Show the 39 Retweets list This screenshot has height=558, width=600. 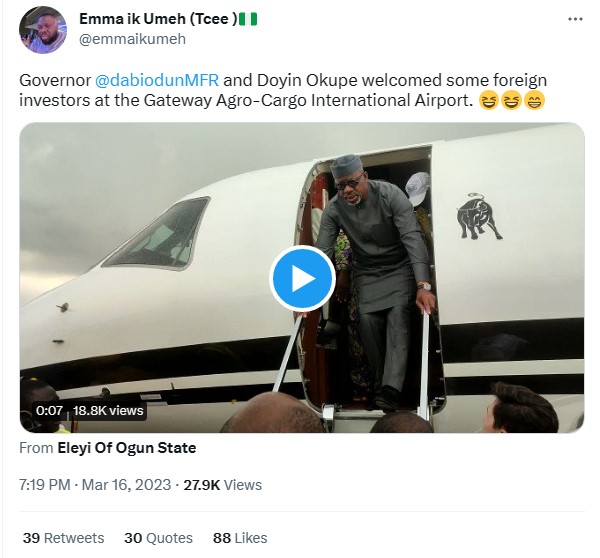(x=63, y=538)
